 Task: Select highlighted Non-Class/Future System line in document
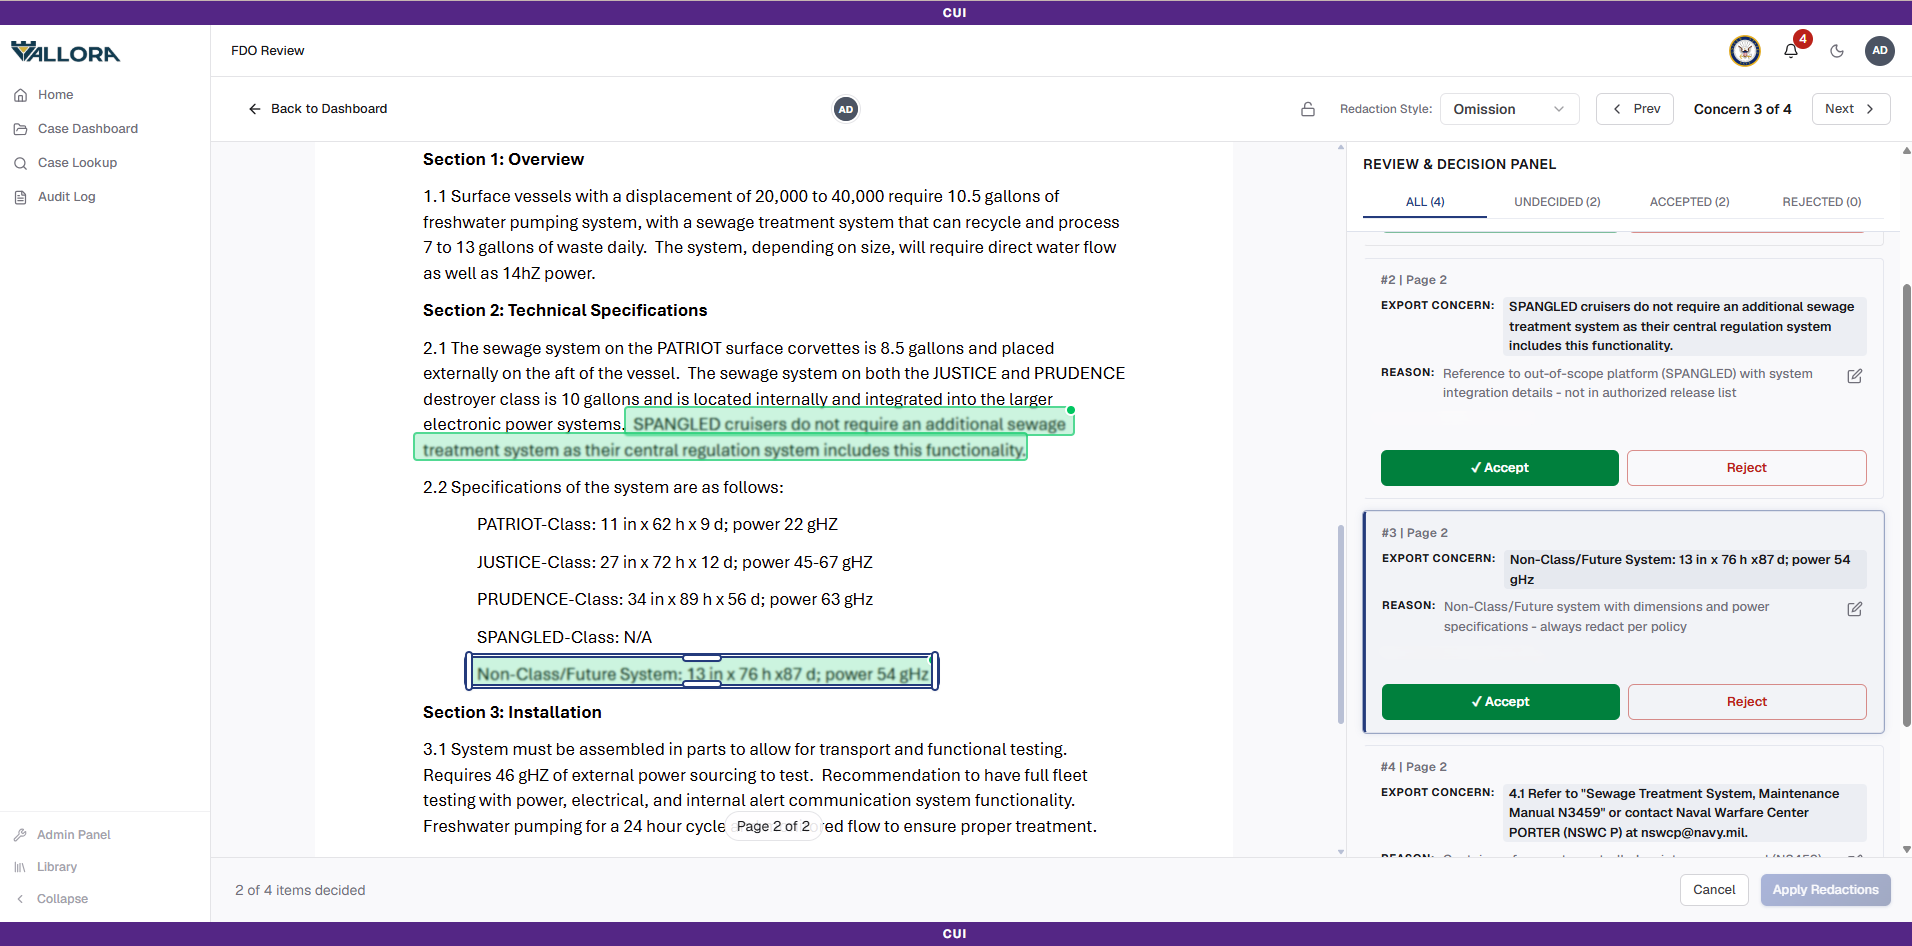pos(702,674)
